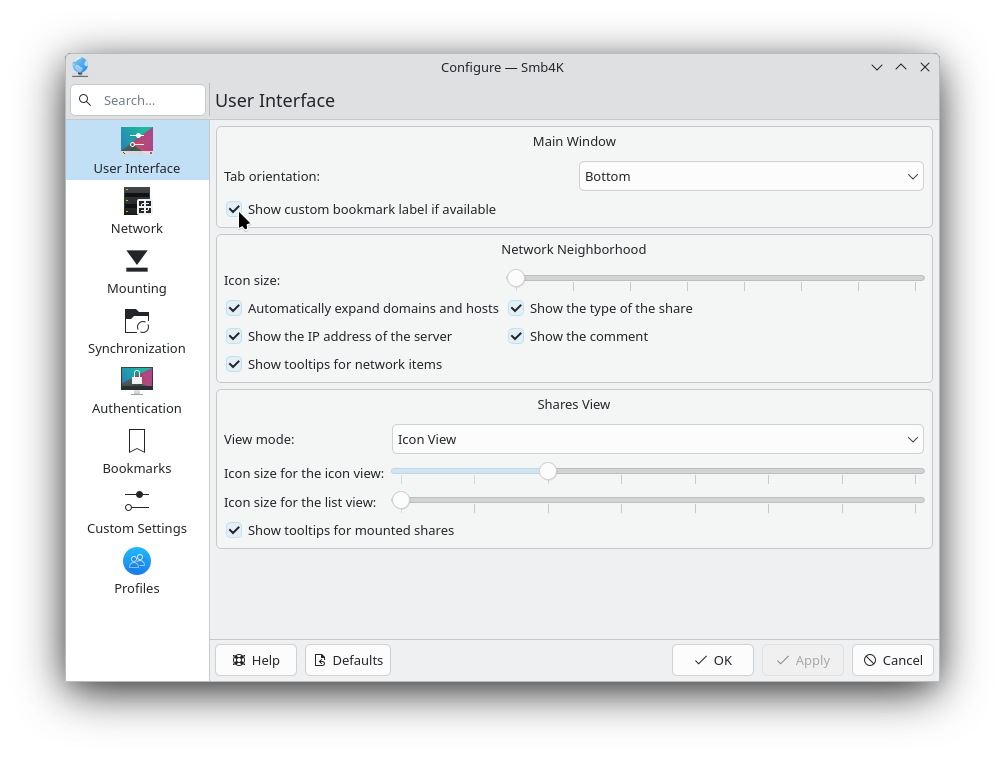
Task: Toggle Show the IP address of the server
Action: pyautogui.click(x=234, y=336)
